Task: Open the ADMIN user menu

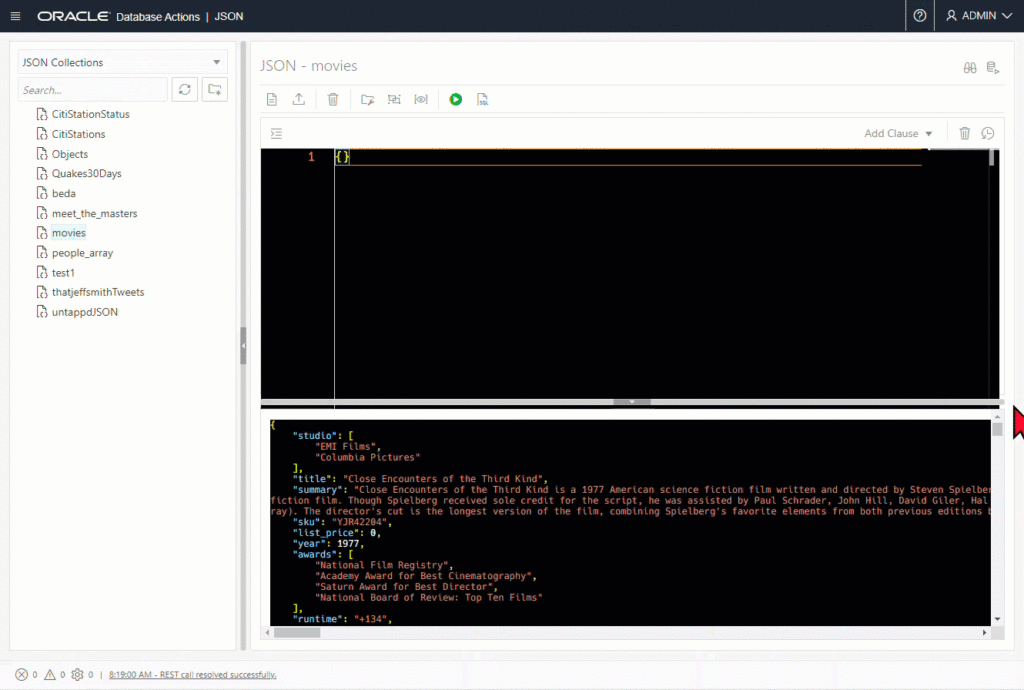Action: pos(975,16)
